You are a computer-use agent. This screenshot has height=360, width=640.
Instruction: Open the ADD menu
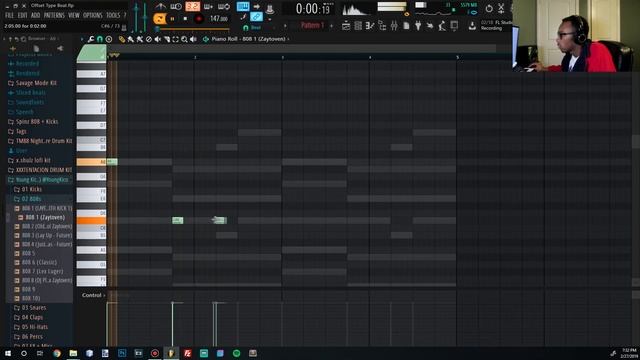(36, 15)
